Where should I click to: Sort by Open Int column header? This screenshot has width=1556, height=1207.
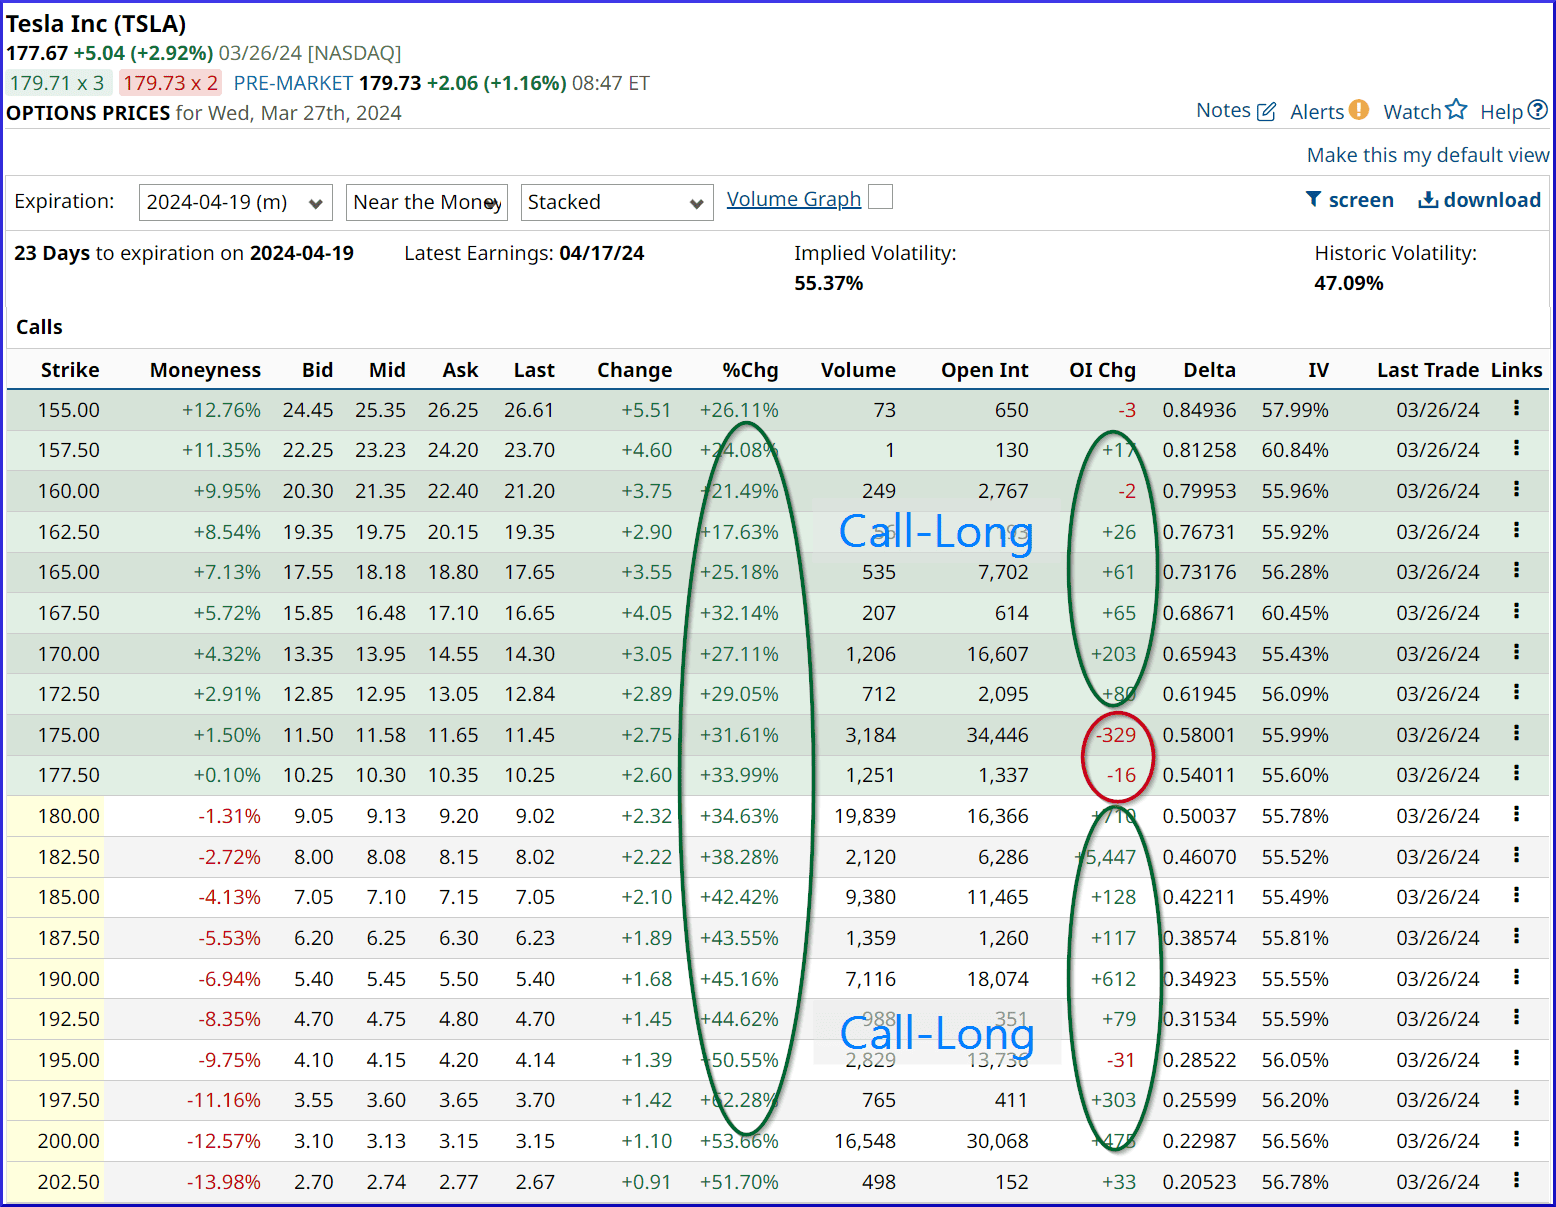click(x=984, y=370)
